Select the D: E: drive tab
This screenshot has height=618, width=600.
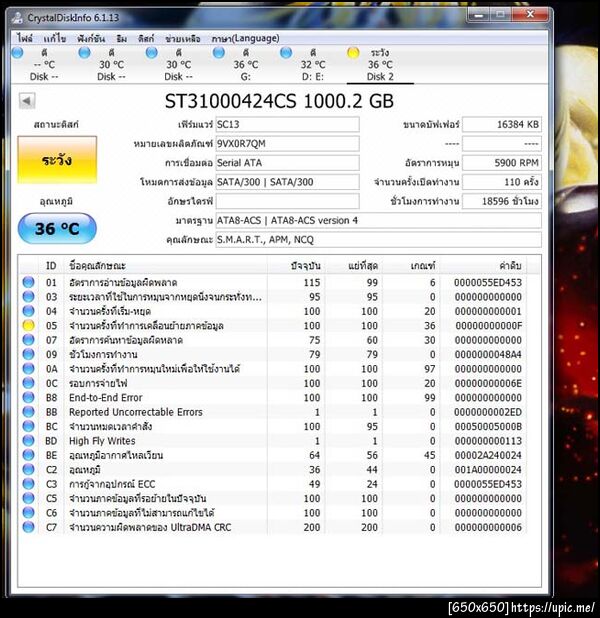click(312, 65)
